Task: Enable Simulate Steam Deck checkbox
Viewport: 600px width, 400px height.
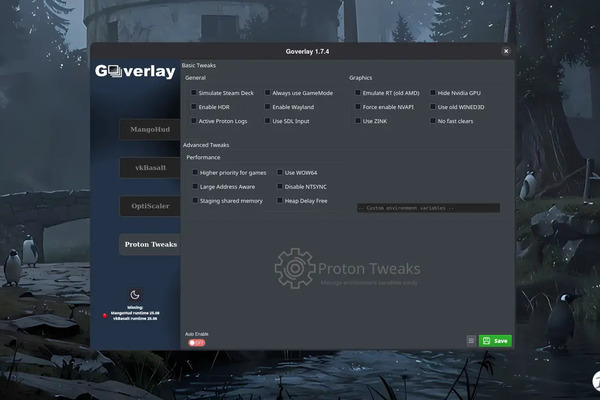Action: (x=194, y=93)
